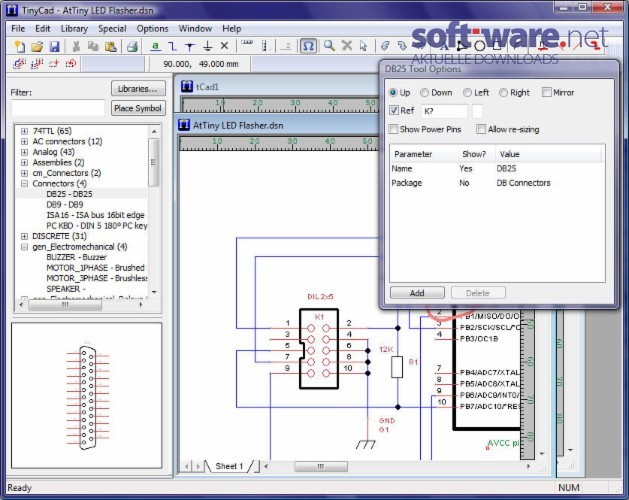The width and height of the screenshot is (629, 500).
Task: Select the Bus drawing tool
Action: 247,43
